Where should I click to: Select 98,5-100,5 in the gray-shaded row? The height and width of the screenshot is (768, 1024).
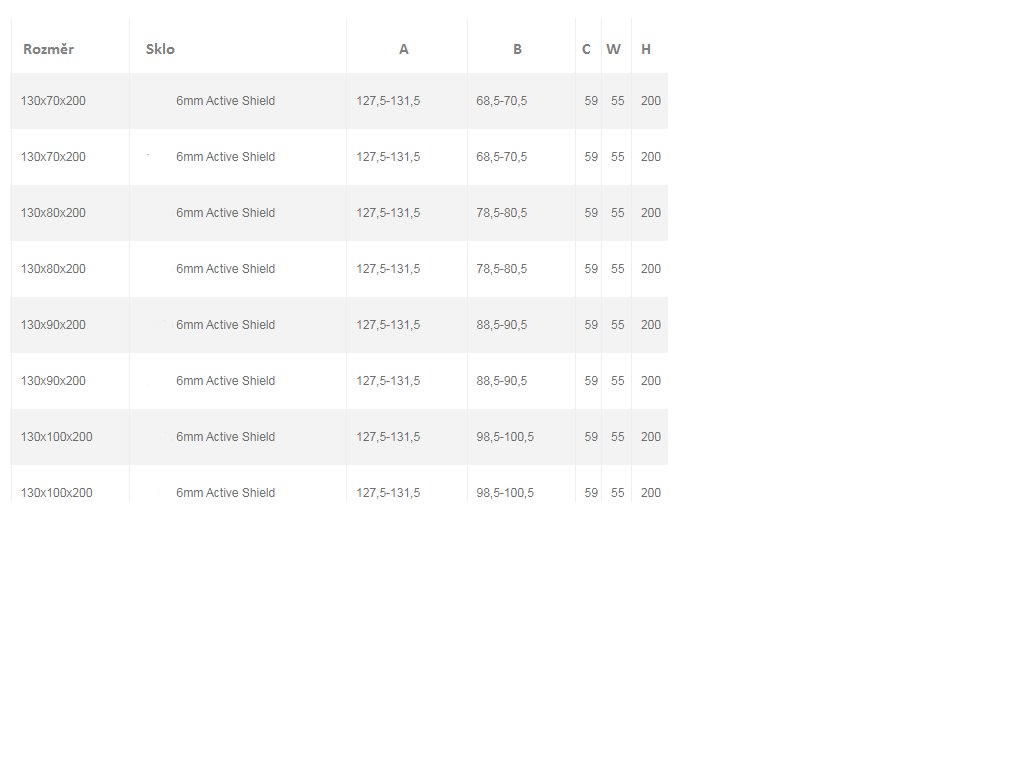505,437
